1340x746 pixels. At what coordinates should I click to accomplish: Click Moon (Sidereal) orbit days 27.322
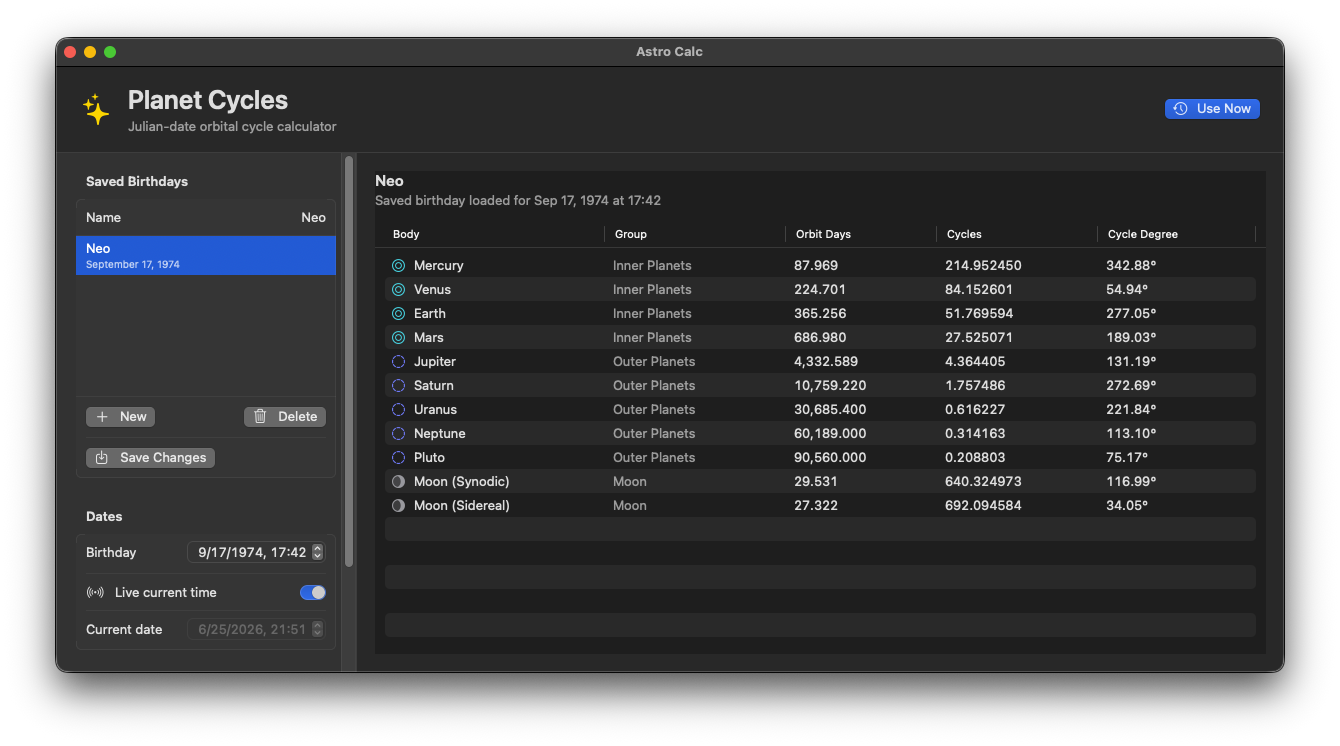click(816, 506)
